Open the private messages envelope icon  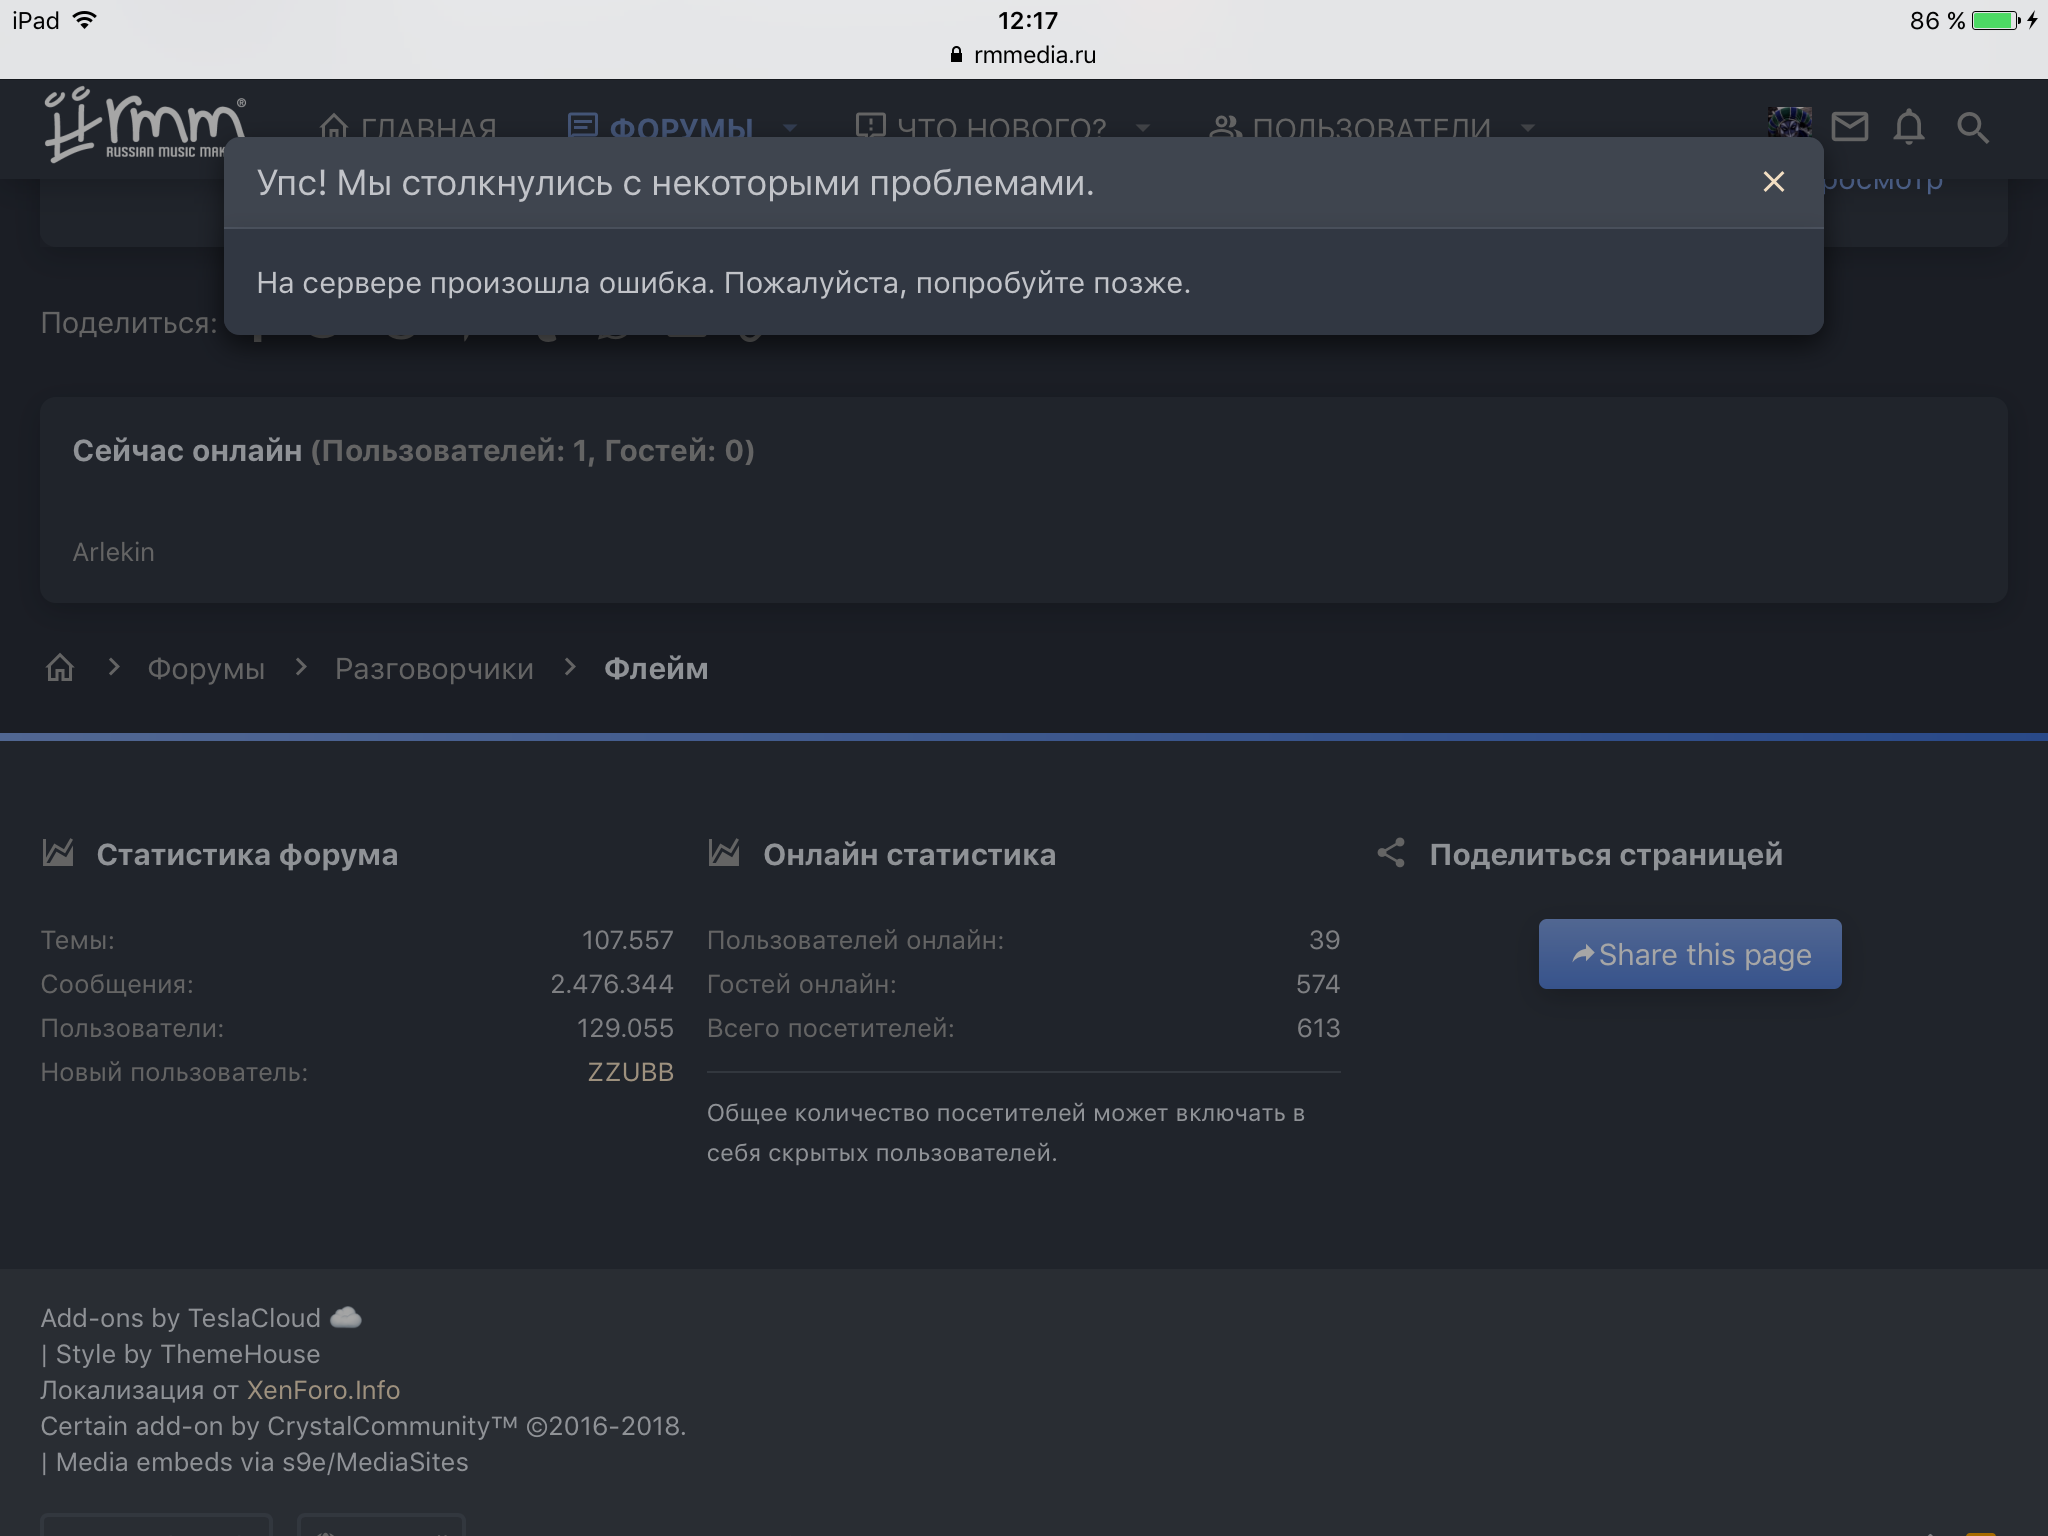(1849, 127)
